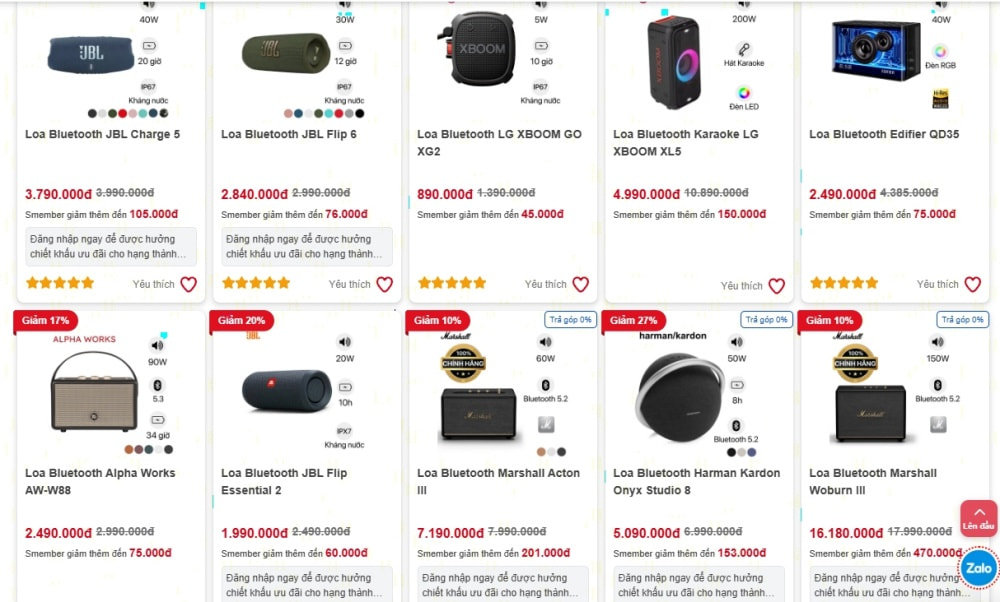Click the 'Giảm 27%' discount badge
This screenshot has height=602, width=1000.
(634, 320)
